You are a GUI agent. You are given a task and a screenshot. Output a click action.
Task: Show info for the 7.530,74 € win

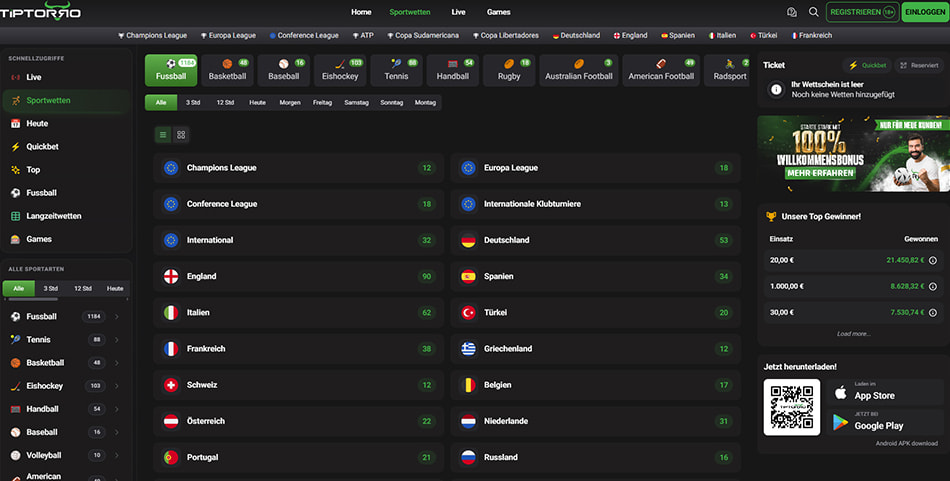pos(932,313)
